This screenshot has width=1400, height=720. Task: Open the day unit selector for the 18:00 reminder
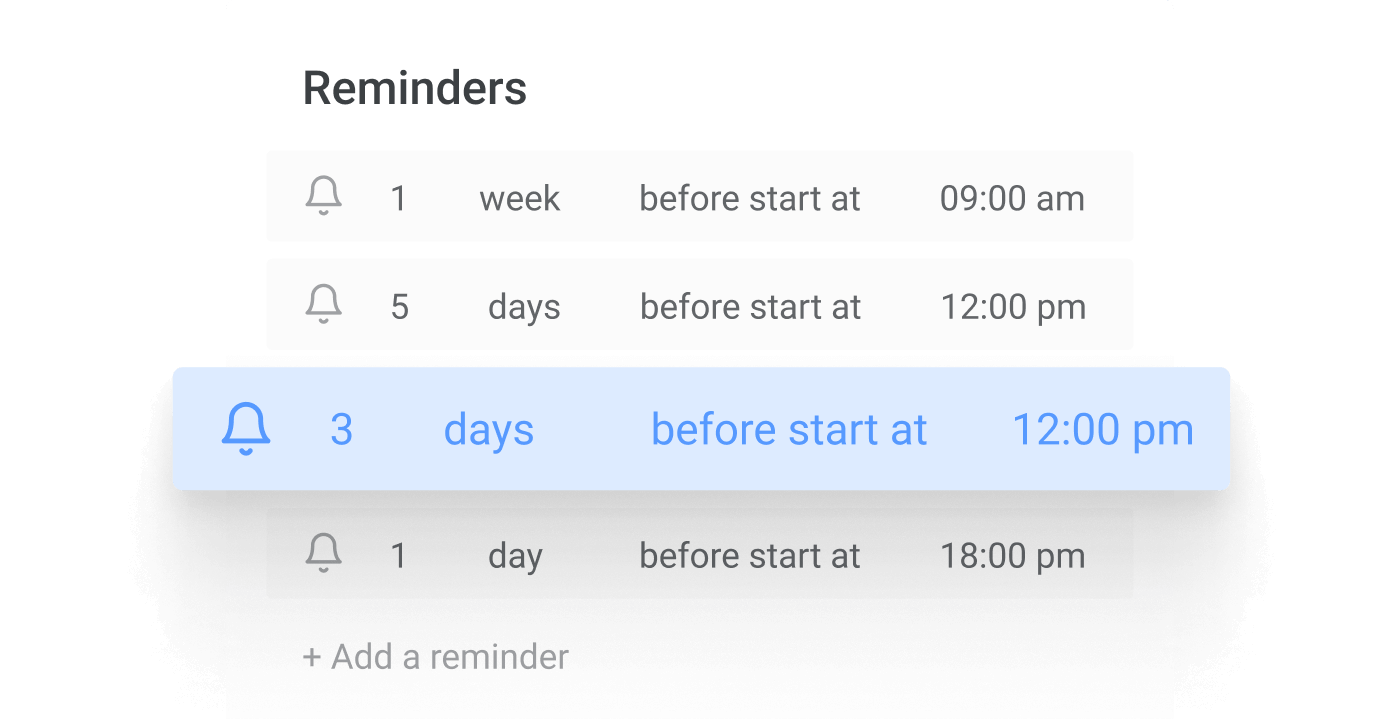click(x=516, y=555)
